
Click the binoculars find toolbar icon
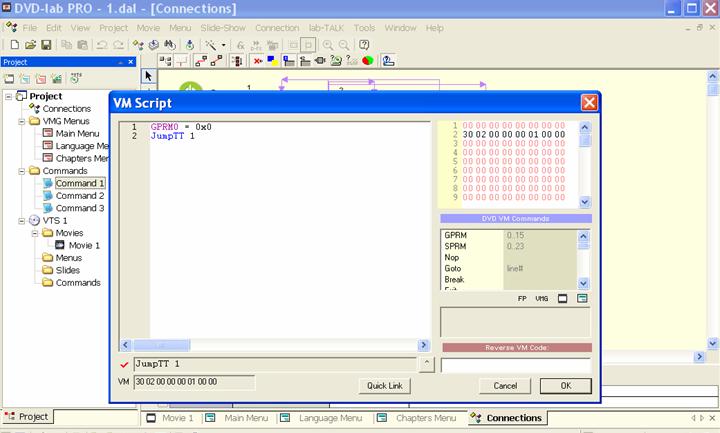170,45
